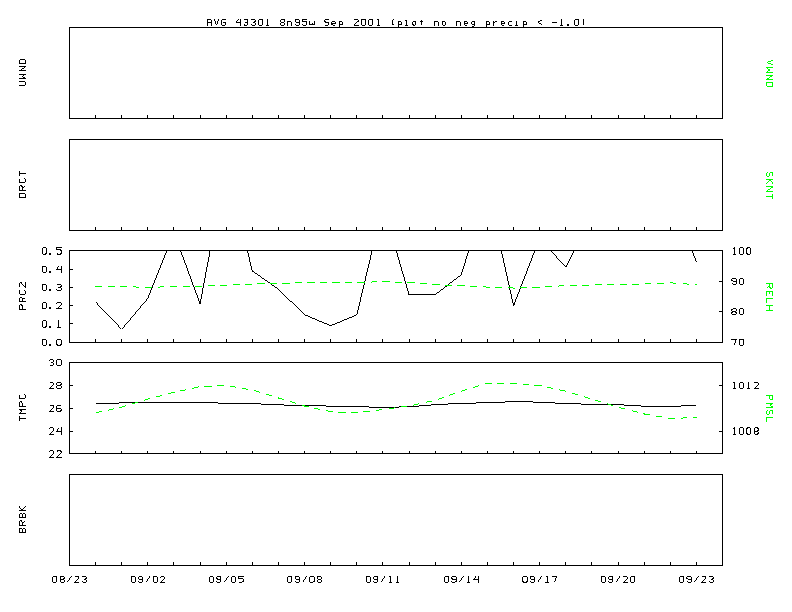The height and width of the screenshot is (612, 792).
Task: Click the green pressure peak near 09/15
Action: coord(500,383)
